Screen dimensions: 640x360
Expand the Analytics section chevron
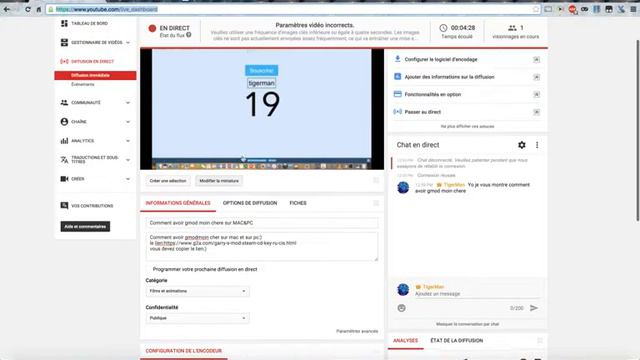pos(128,141)
